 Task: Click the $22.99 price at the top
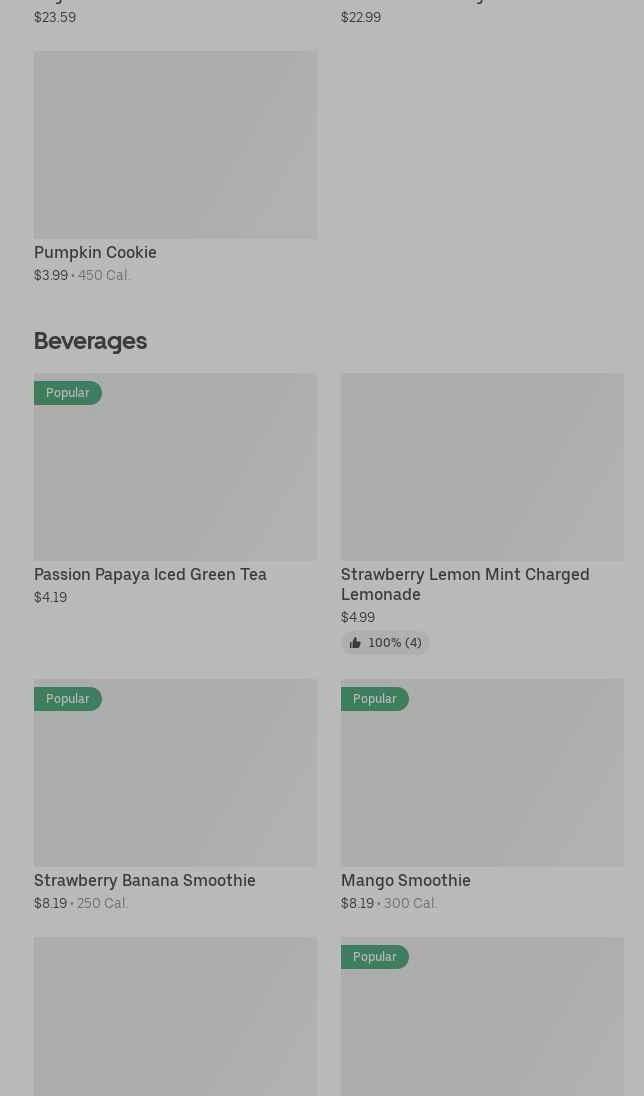click(361, 17)
